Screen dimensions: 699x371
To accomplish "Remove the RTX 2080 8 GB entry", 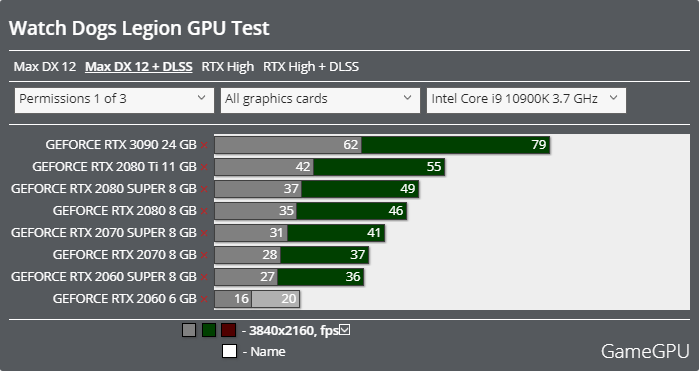I will [204, 211].
